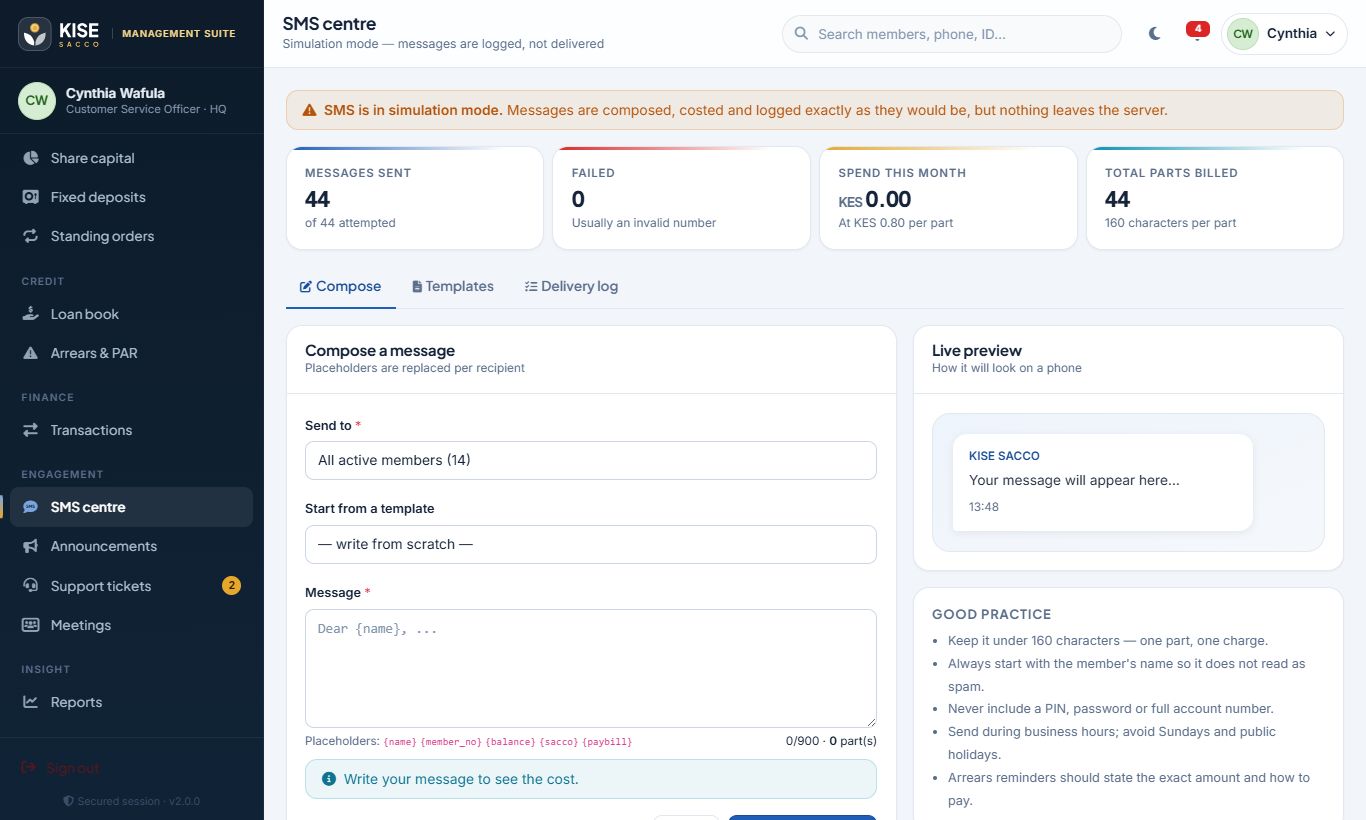Select the Transactions swap-arrows icon
Viewport: 1366px width, 820px height.
(30, 430)
